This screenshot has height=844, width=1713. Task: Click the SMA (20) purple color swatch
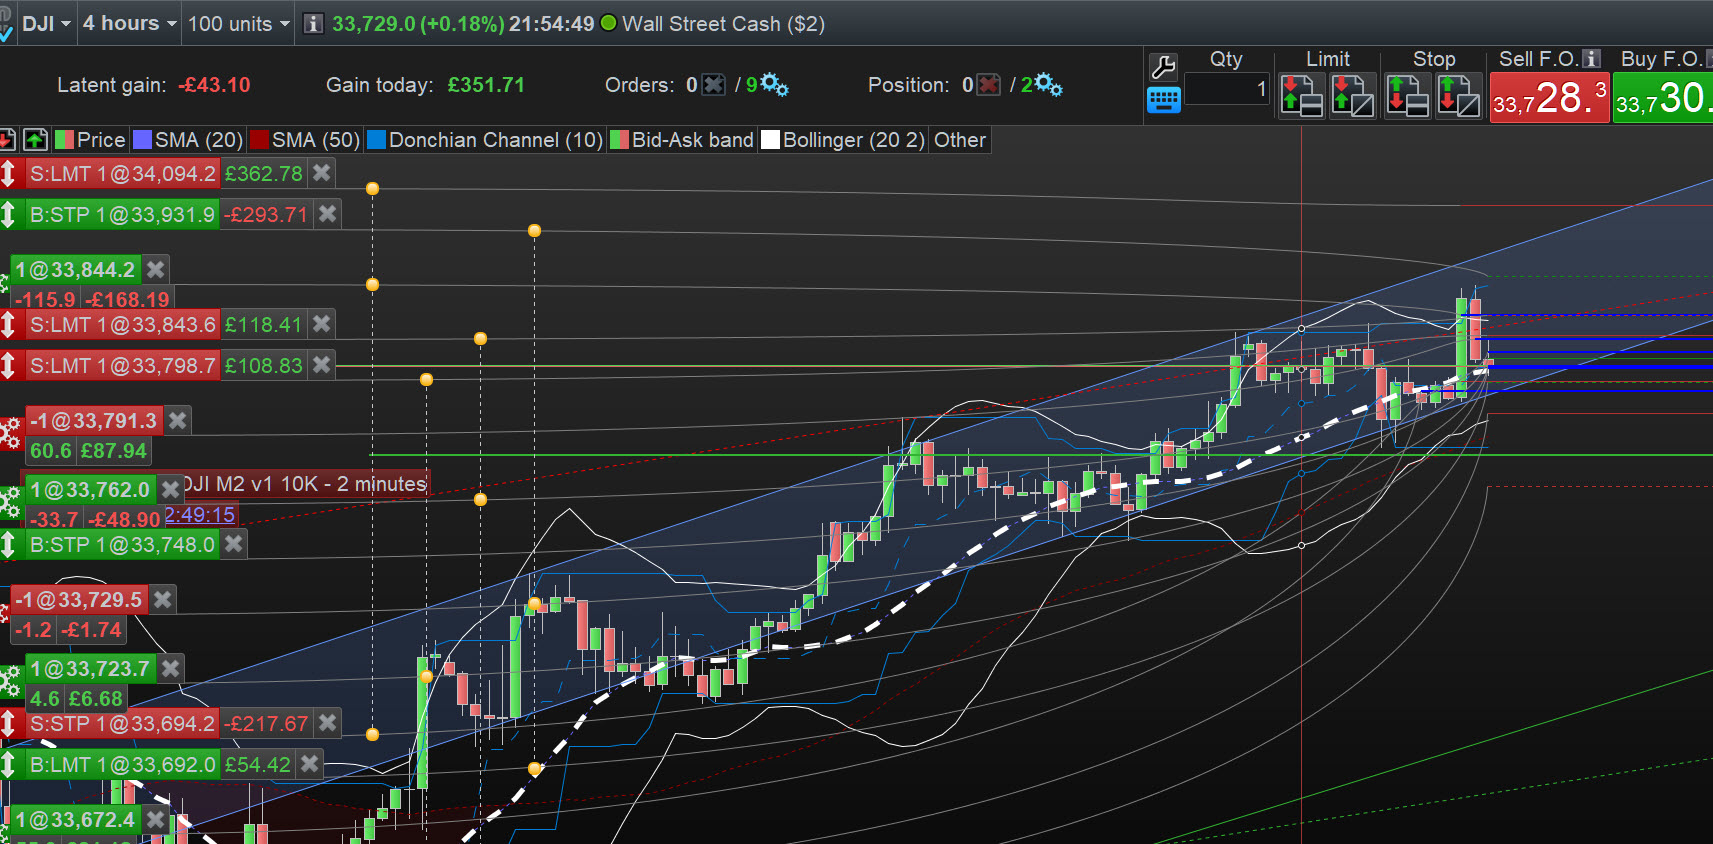(142, 140)
